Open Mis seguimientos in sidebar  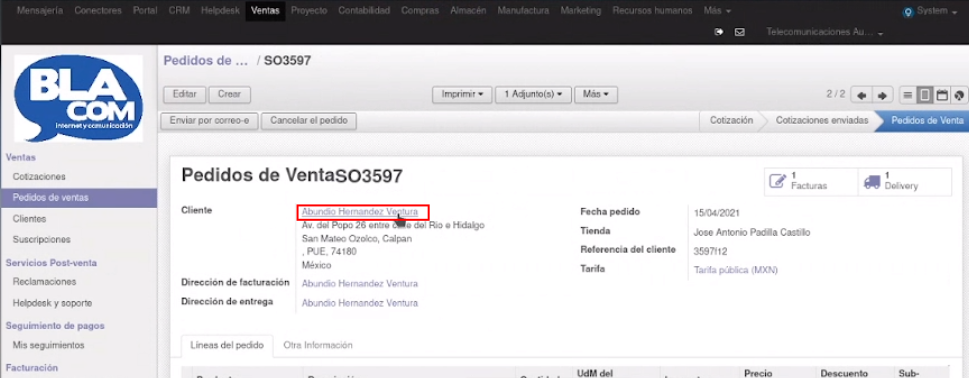pos(48,345)
